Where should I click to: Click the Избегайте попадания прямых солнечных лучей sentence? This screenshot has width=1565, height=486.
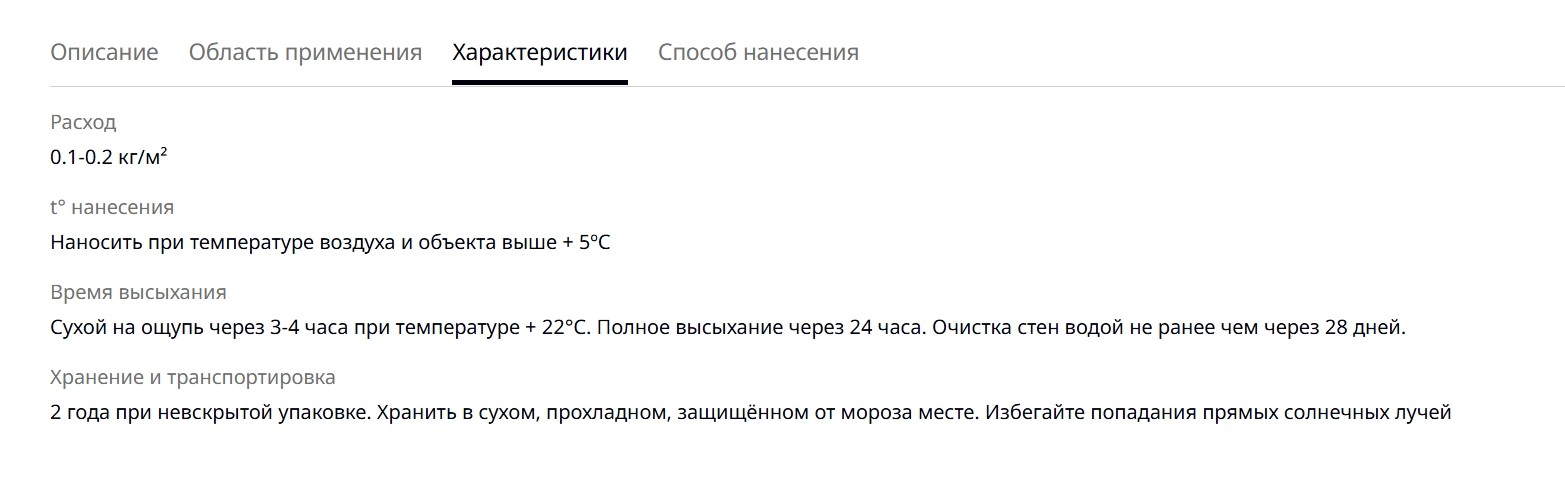tap(1218, 412)
